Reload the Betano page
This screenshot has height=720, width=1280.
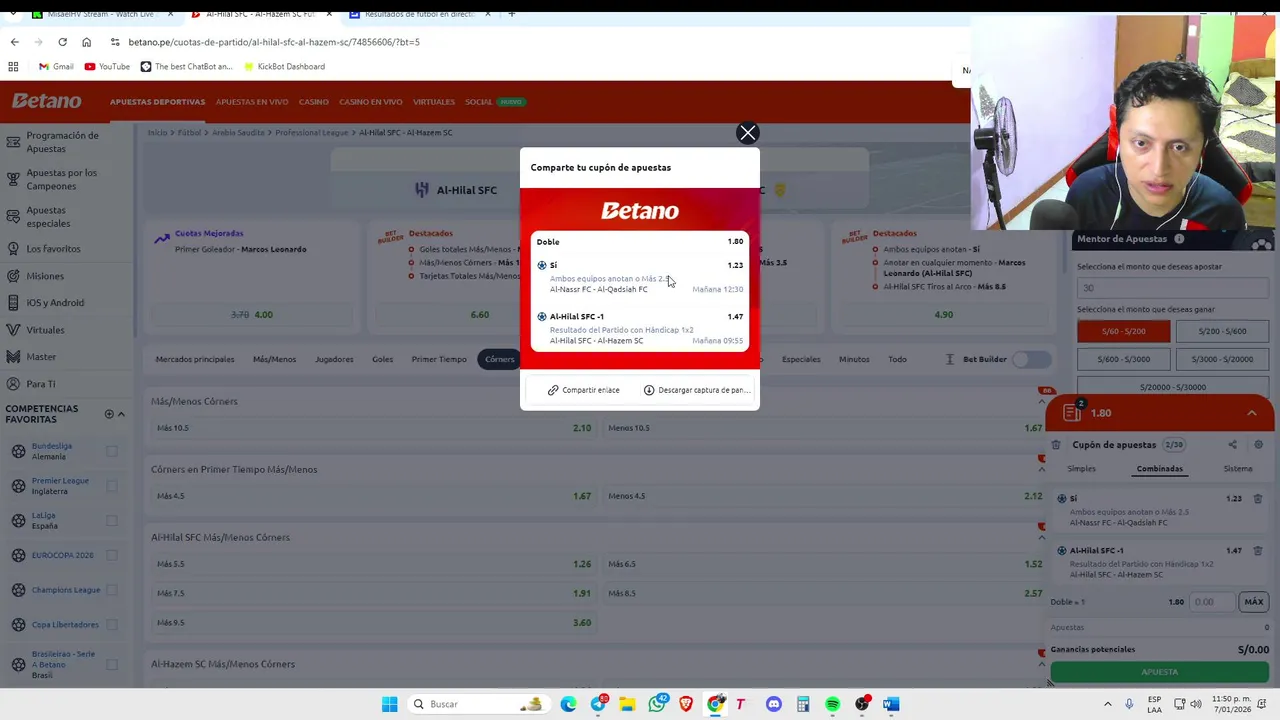pos(62,42)
